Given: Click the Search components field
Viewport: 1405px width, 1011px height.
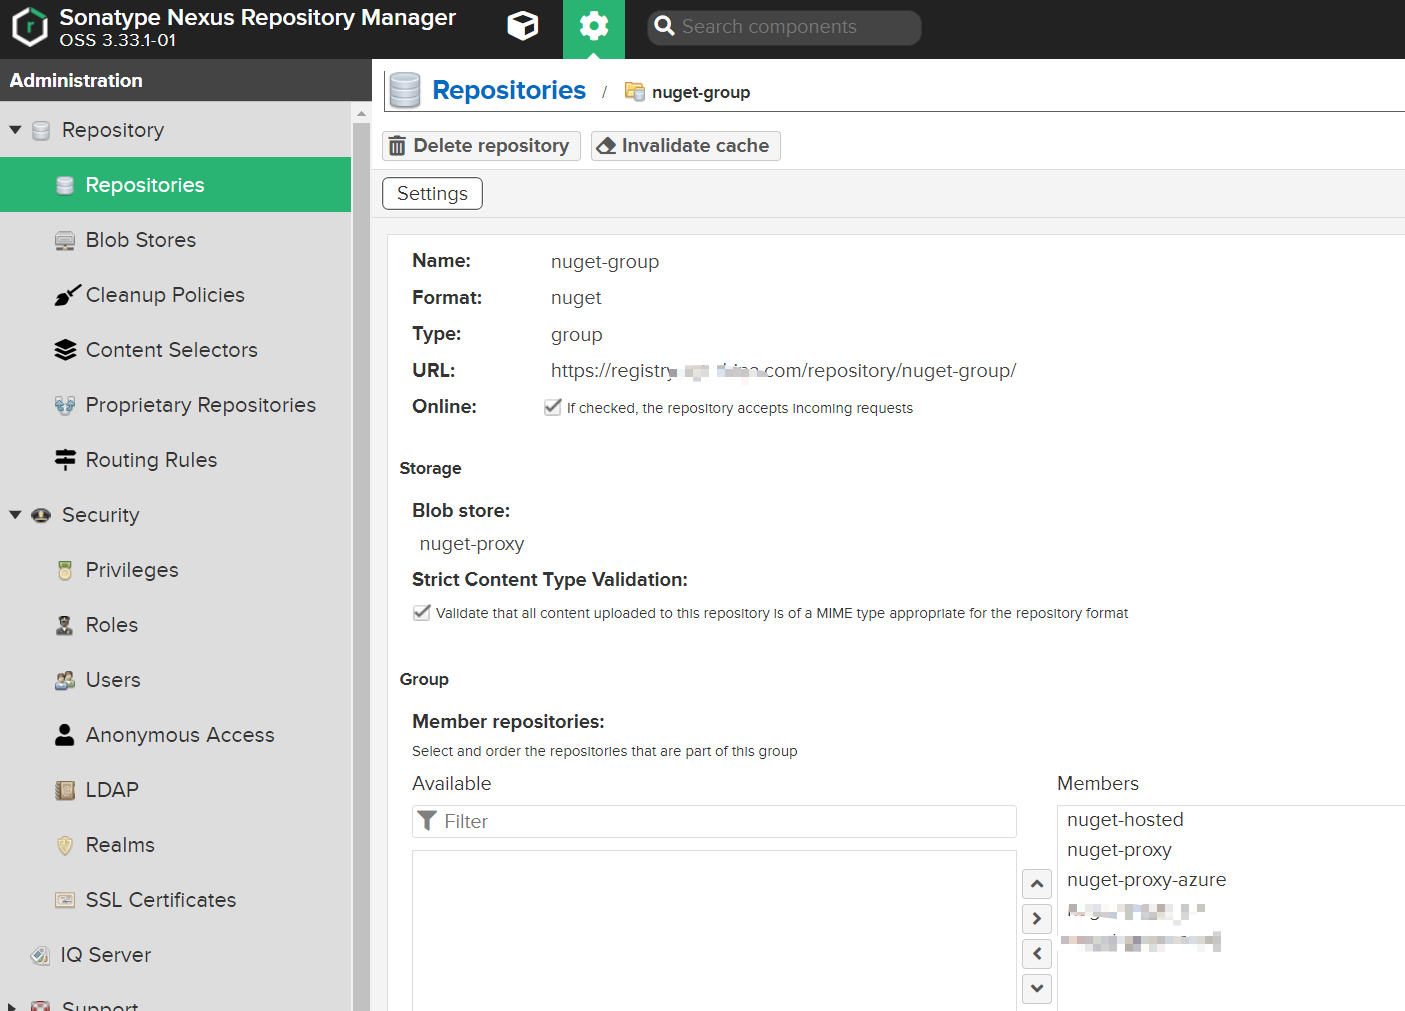Looking at the screenshot, I should pos(784,27).
